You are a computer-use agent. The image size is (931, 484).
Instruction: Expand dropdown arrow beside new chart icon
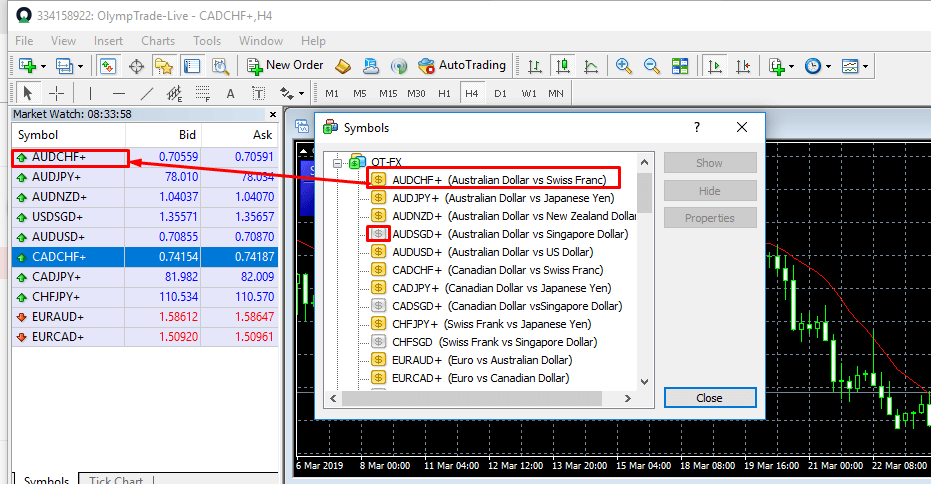click(43, 66)
